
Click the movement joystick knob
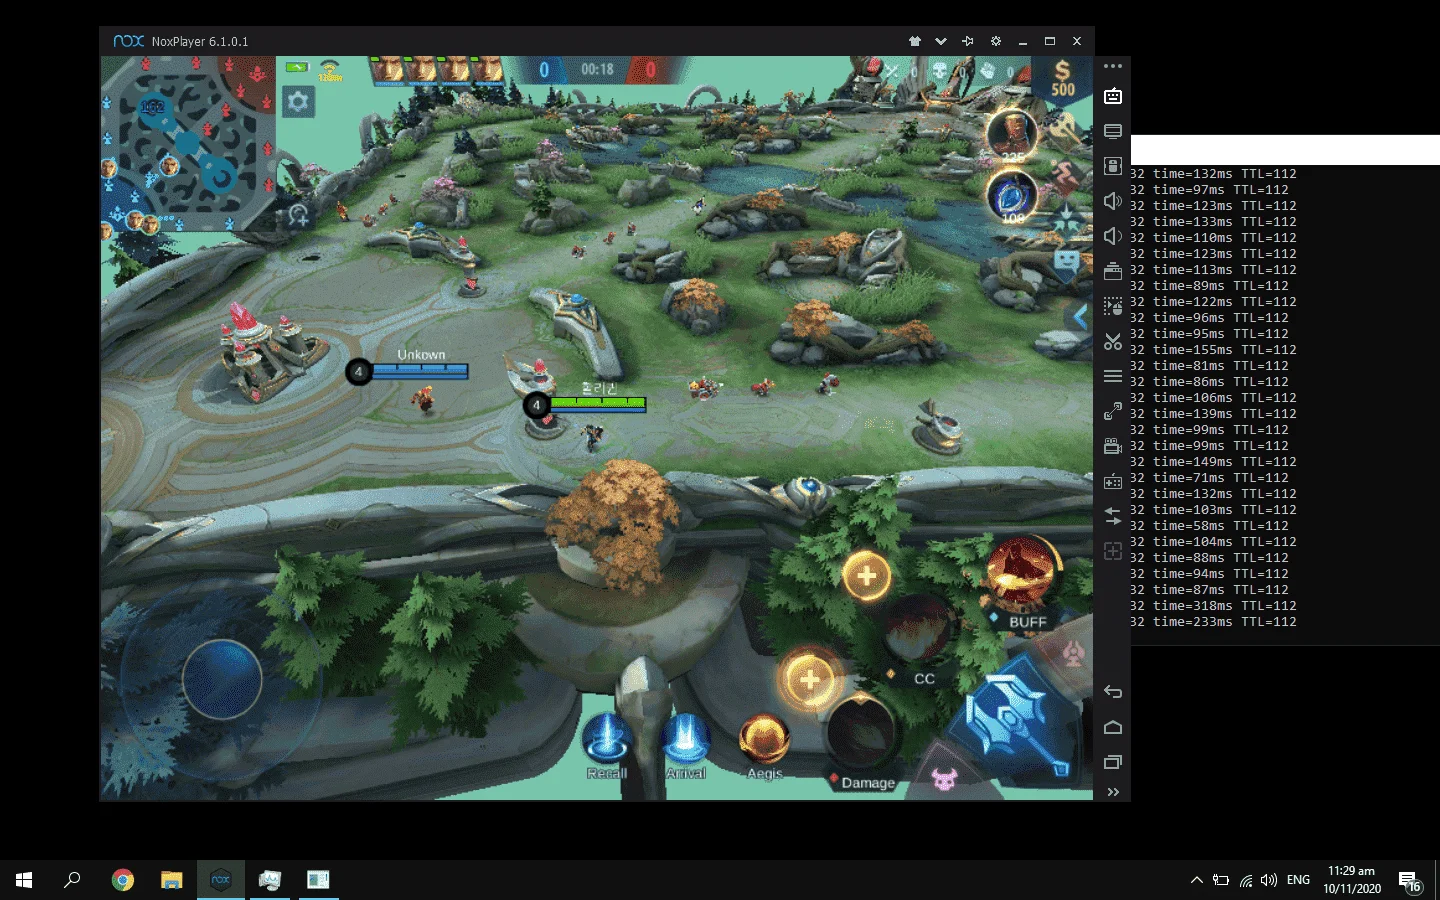[222, 679]
